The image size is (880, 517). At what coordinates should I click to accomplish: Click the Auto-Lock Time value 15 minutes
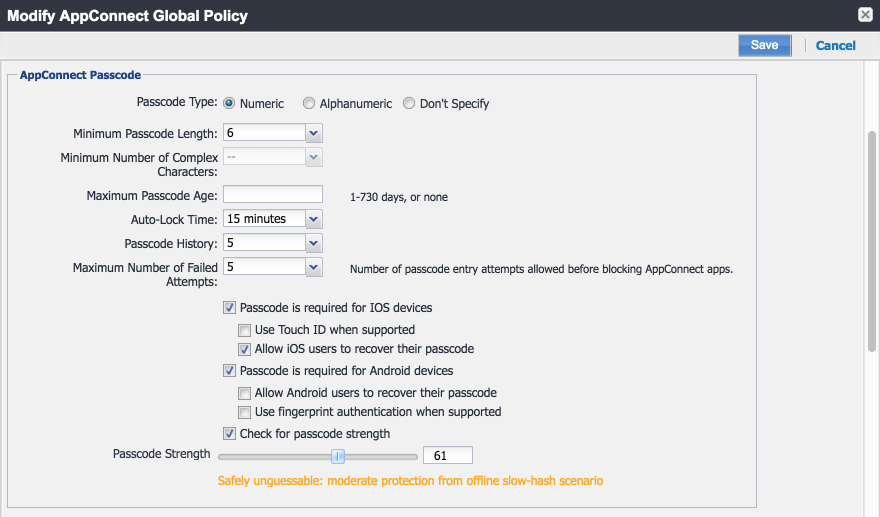coord(264,219)
